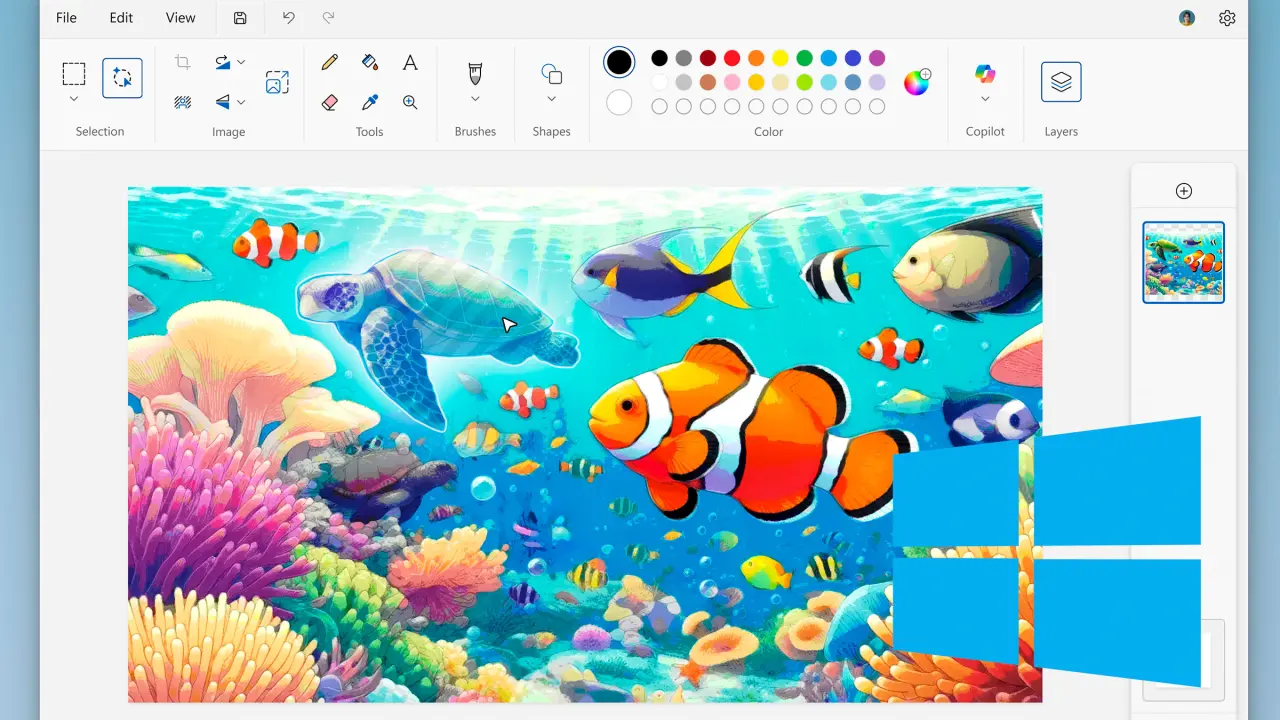Pick the Eraser tool
Screen dimensions: 1280x720
coord(330,102)
